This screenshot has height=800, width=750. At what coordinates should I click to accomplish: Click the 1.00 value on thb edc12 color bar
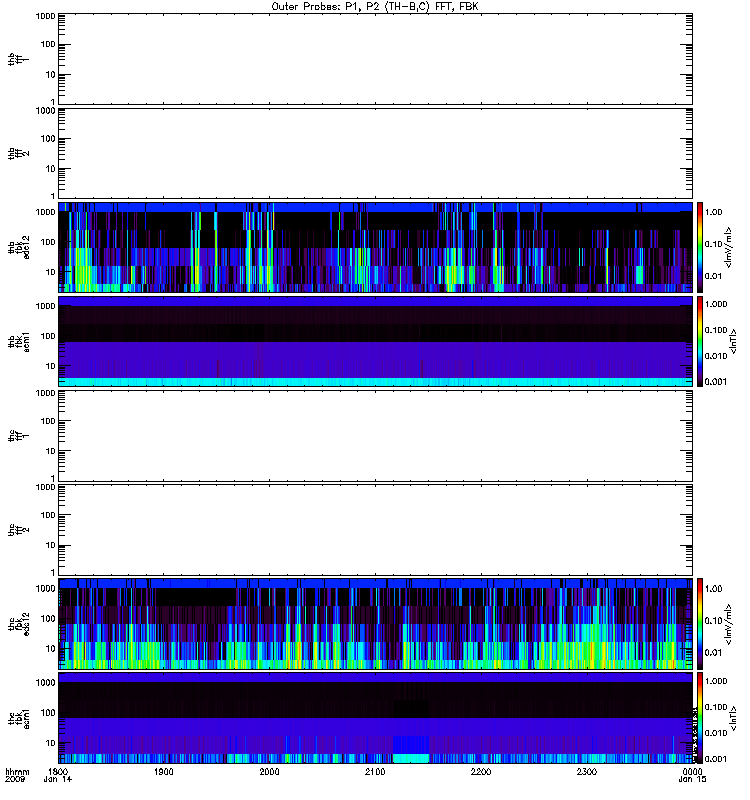pyautogui.click(x=713, y=212)
